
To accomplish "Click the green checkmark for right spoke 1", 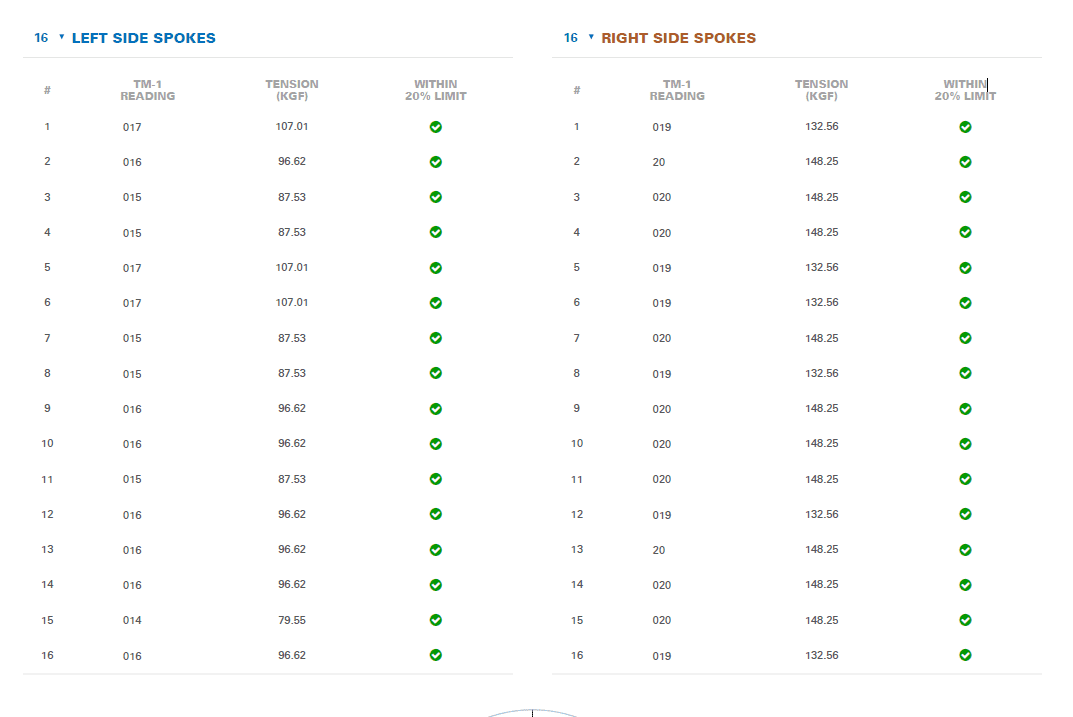I will click(965, 127).
